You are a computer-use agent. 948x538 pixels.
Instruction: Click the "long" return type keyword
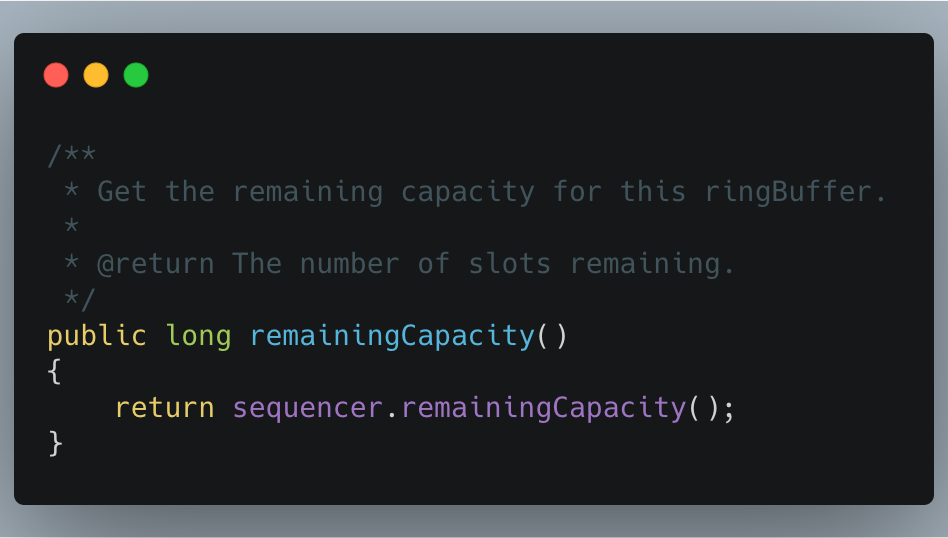(x=198, y=336)
